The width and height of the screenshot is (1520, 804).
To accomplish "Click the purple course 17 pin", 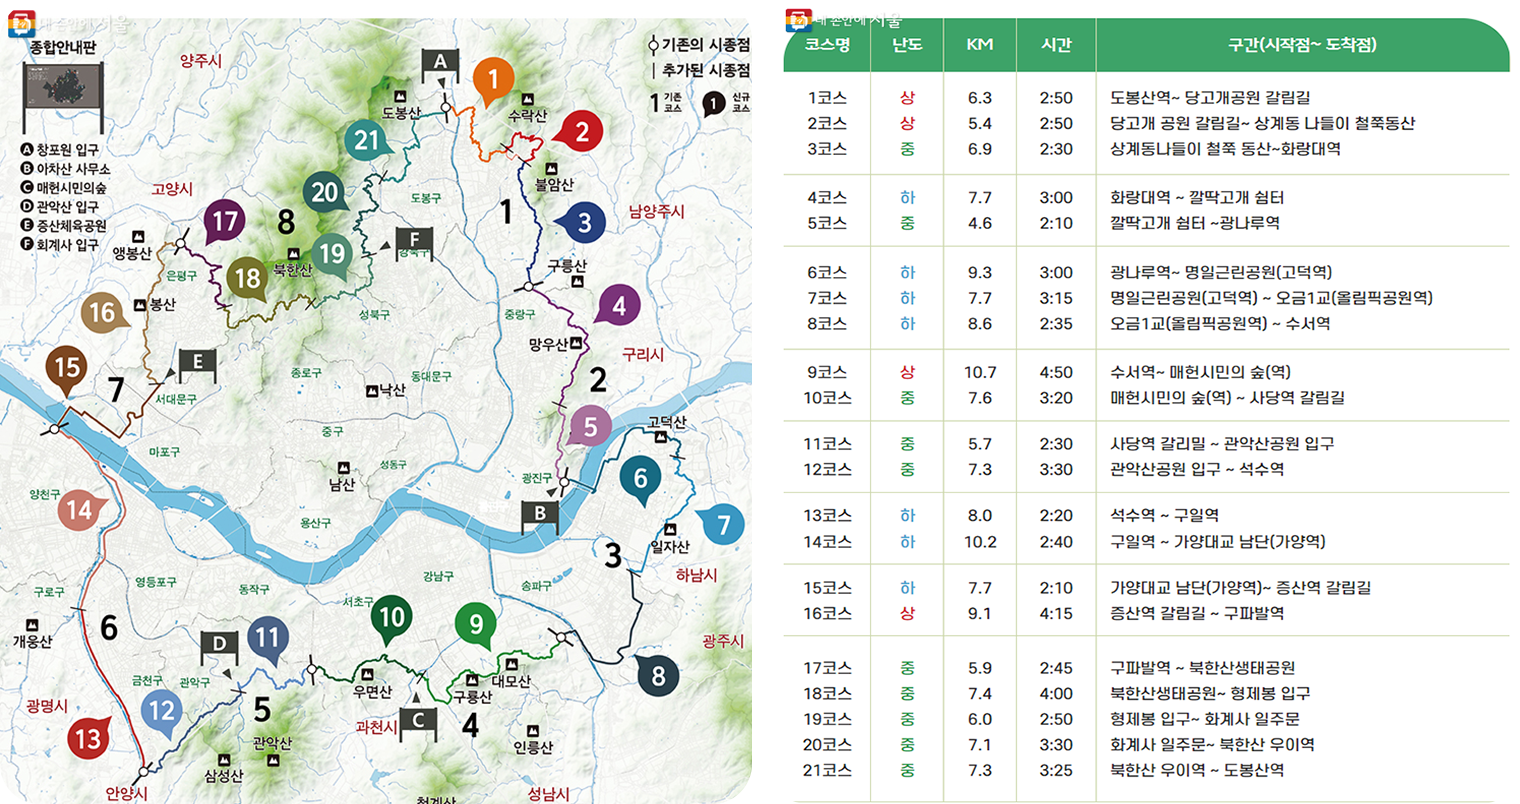I will [x=226, y=221].
